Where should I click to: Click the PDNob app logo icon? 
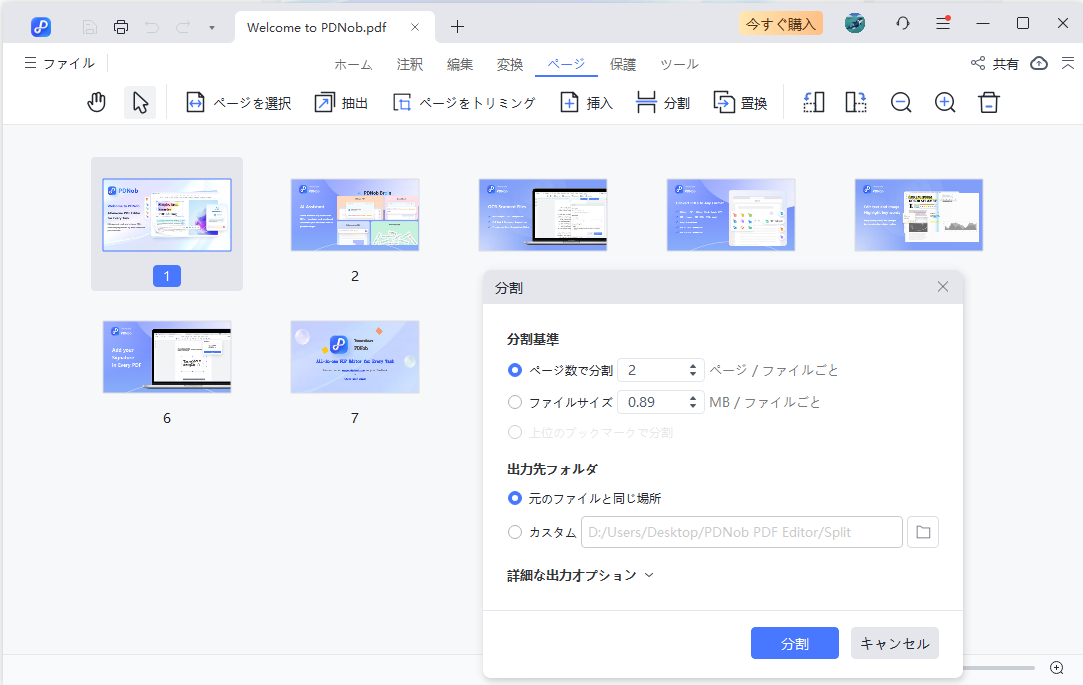pos(41,27)
